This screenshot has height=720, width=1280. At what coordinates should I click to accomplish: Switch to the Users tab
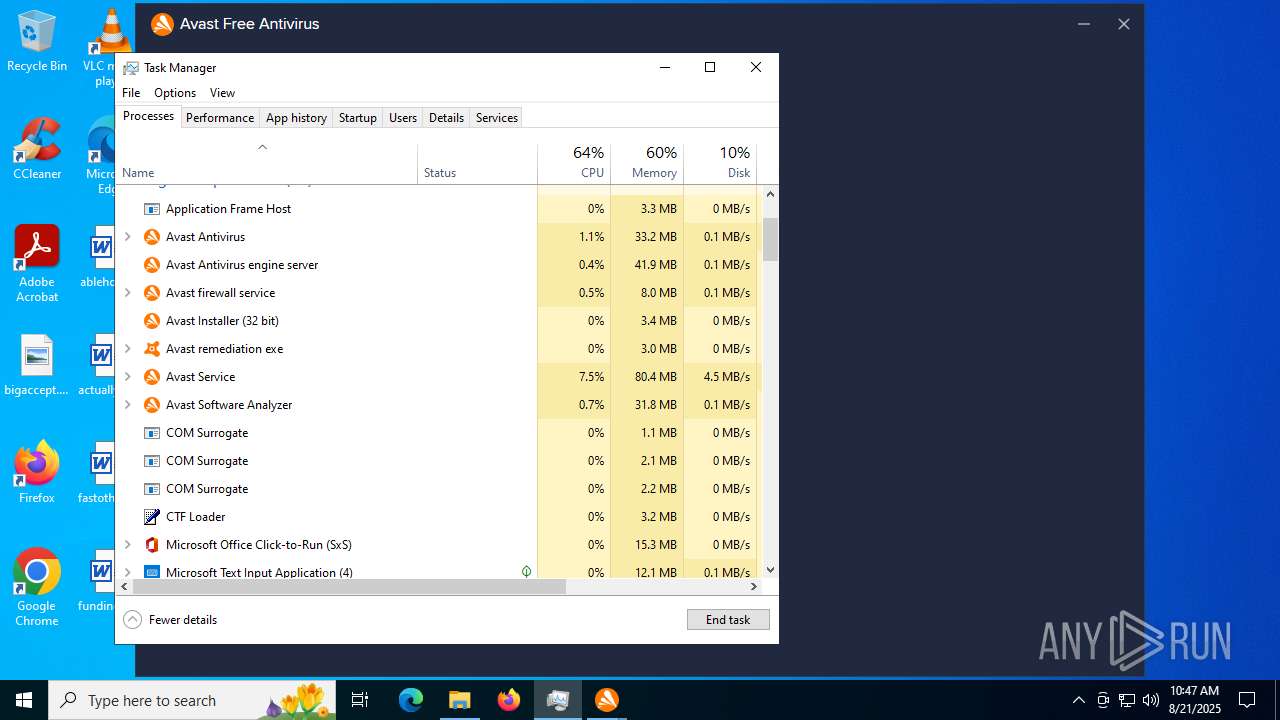click(403, 118)
